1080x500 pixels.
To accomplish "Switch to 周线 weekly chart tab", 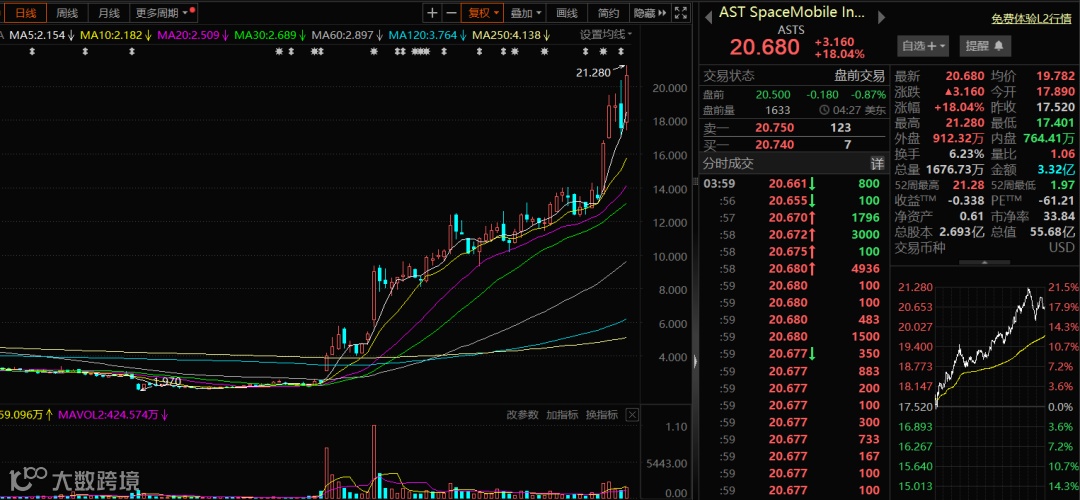I will point(67,12).
